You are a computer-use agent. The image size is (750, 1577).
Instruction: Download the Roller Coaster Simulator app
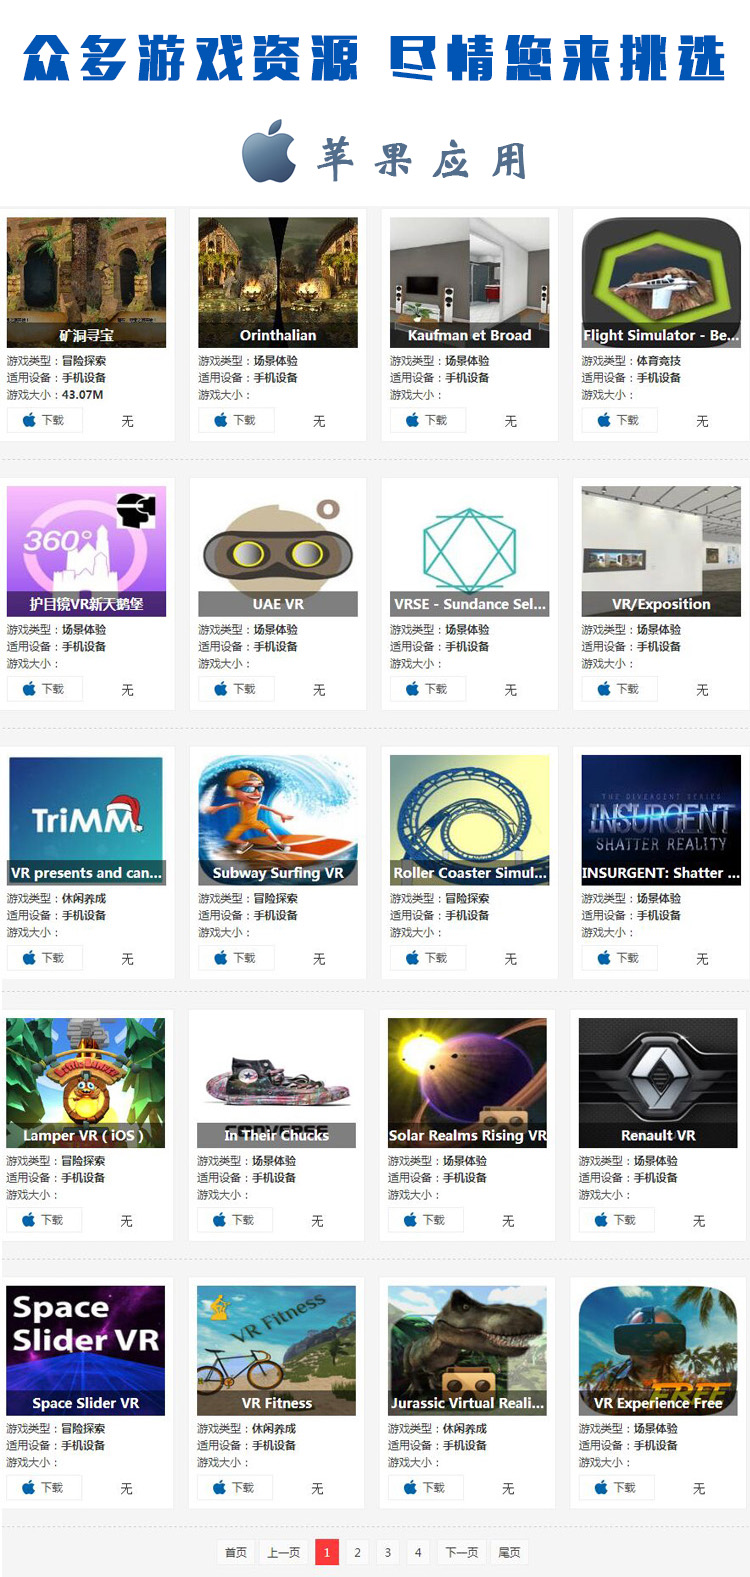428,958
